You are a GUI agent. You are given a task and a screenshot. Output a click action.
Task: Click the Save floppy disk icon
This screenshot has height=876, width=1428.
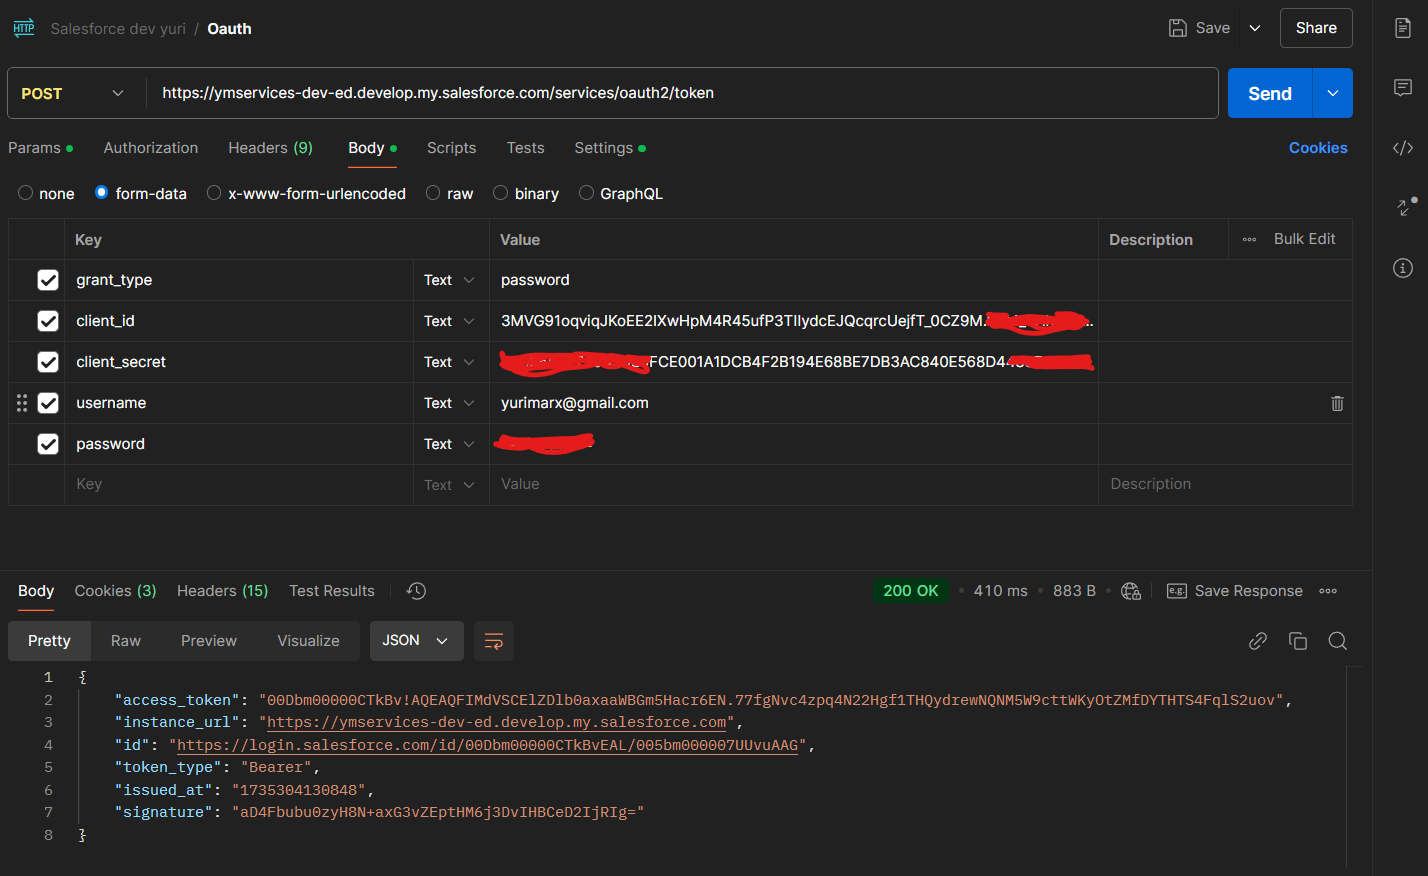point(1178,28)
